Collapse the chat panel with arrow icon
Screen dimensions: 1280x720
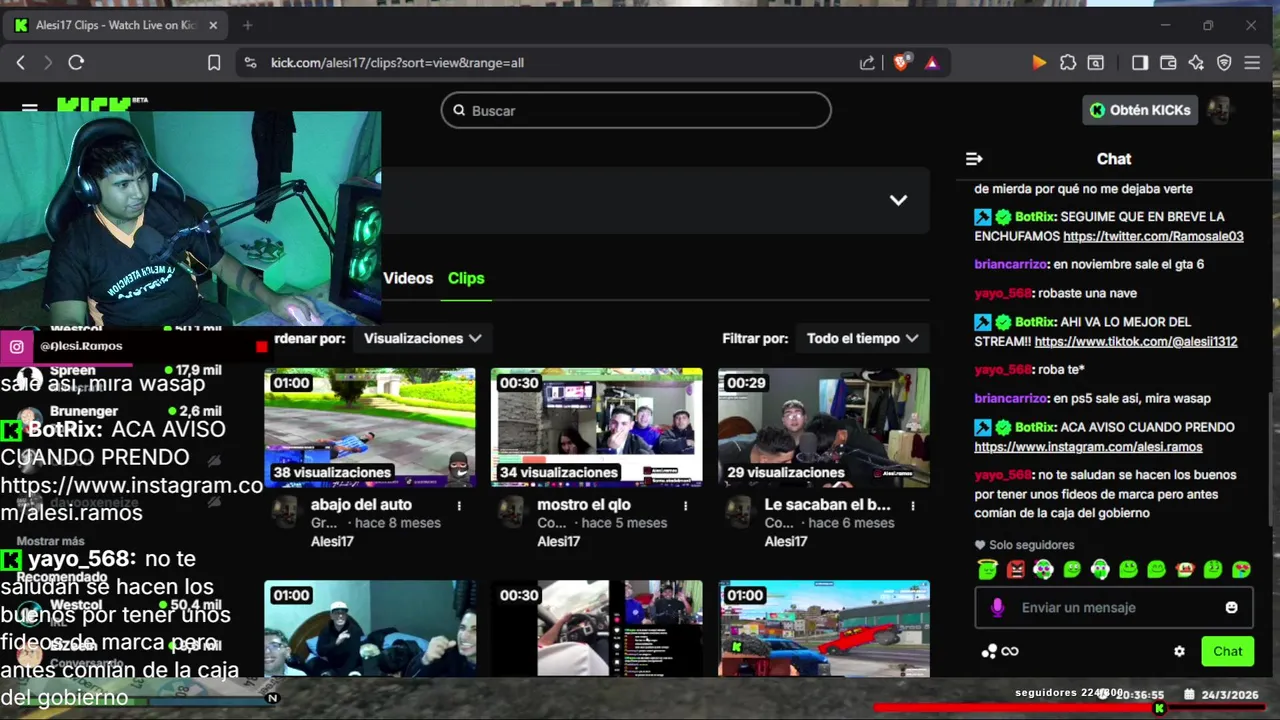[x=974, y=159]
